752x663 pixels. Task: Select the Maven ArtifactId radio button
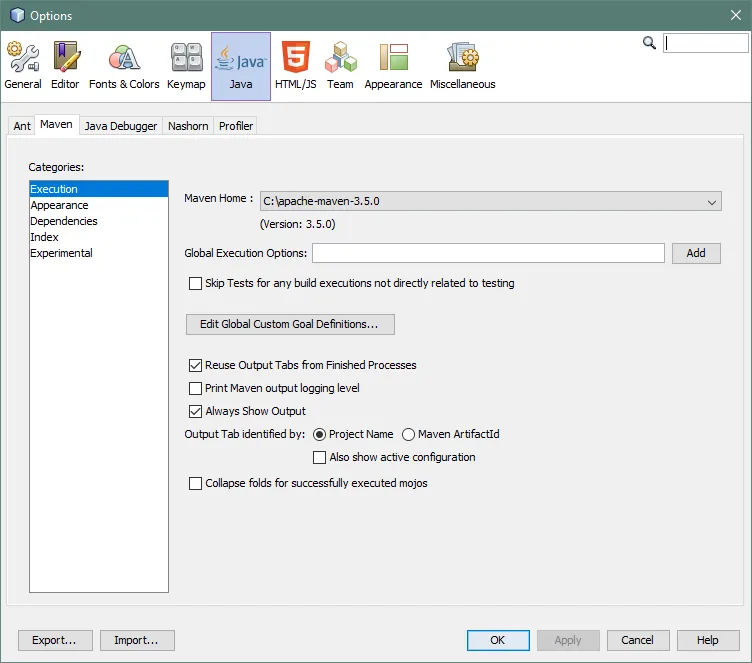pyautogui.click(x=408, y=435)
